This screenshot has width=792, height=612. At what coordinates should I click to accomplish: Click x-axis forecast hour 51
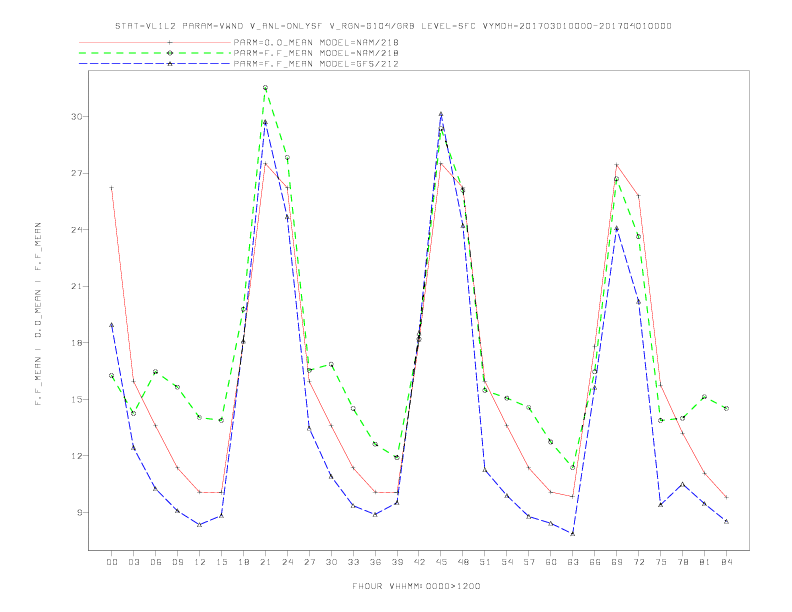(x=485, y=562)
